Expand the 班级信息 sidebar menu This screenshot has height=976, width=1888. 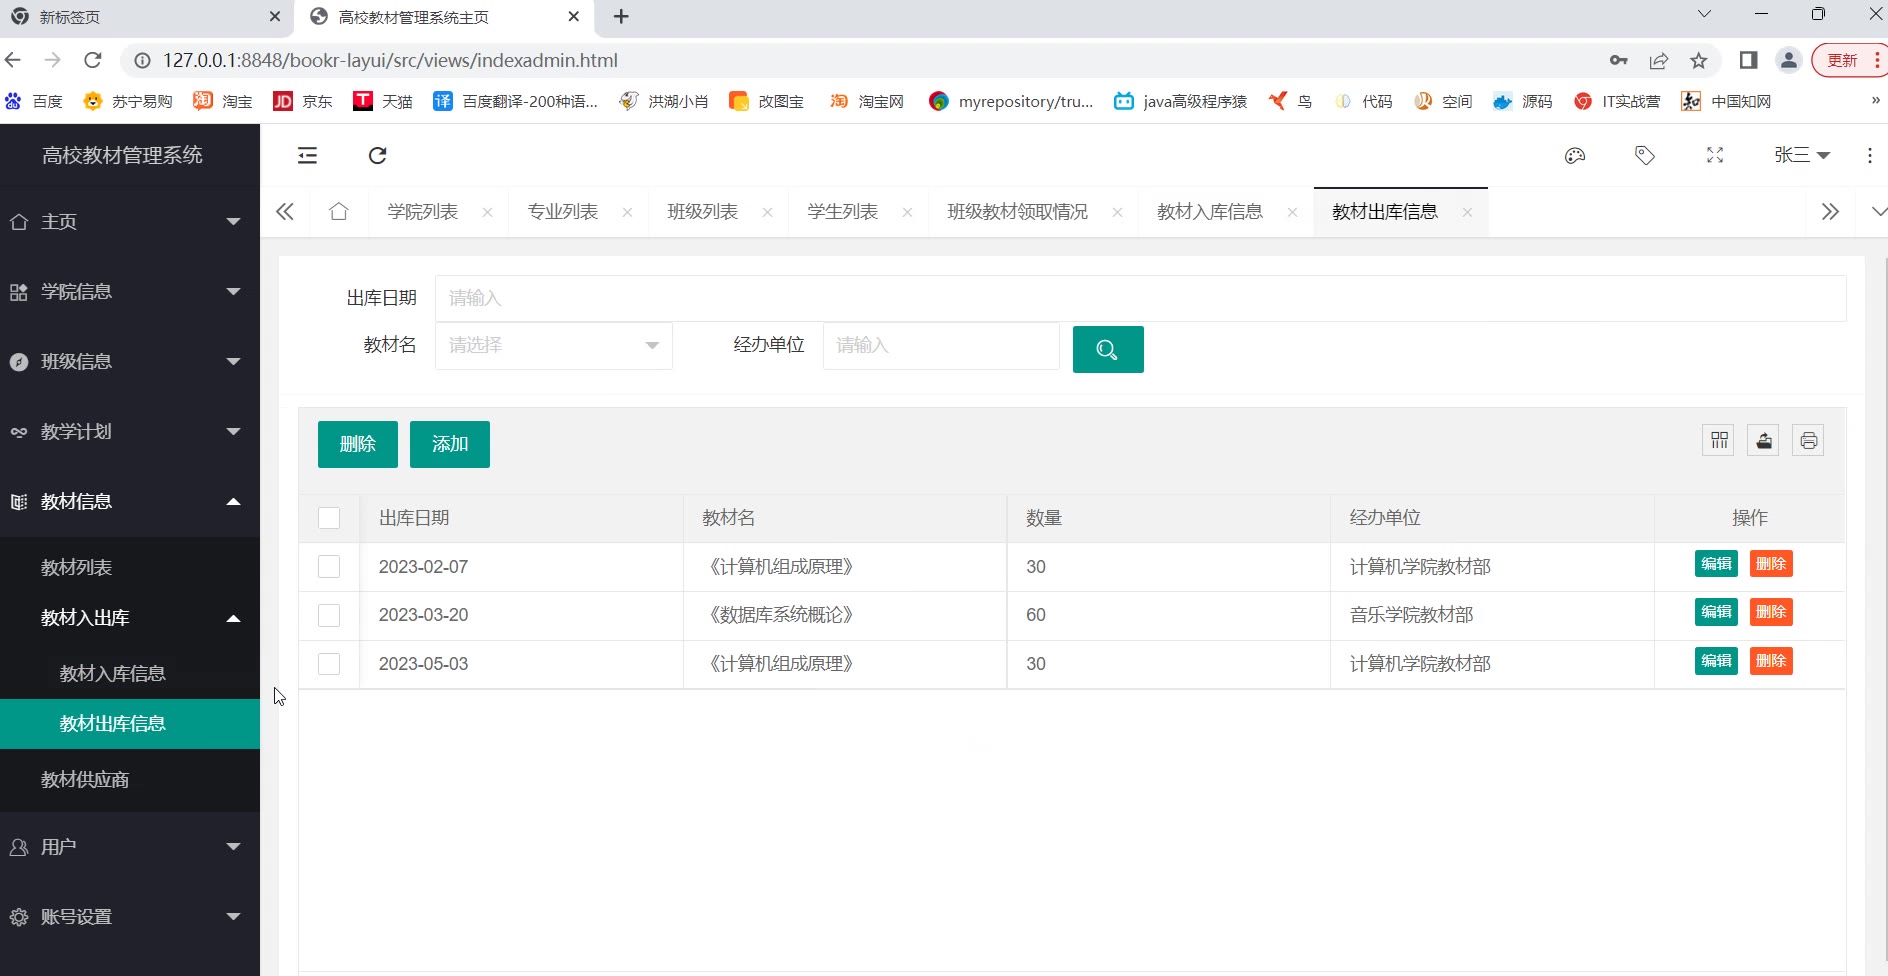pos(130,361)
